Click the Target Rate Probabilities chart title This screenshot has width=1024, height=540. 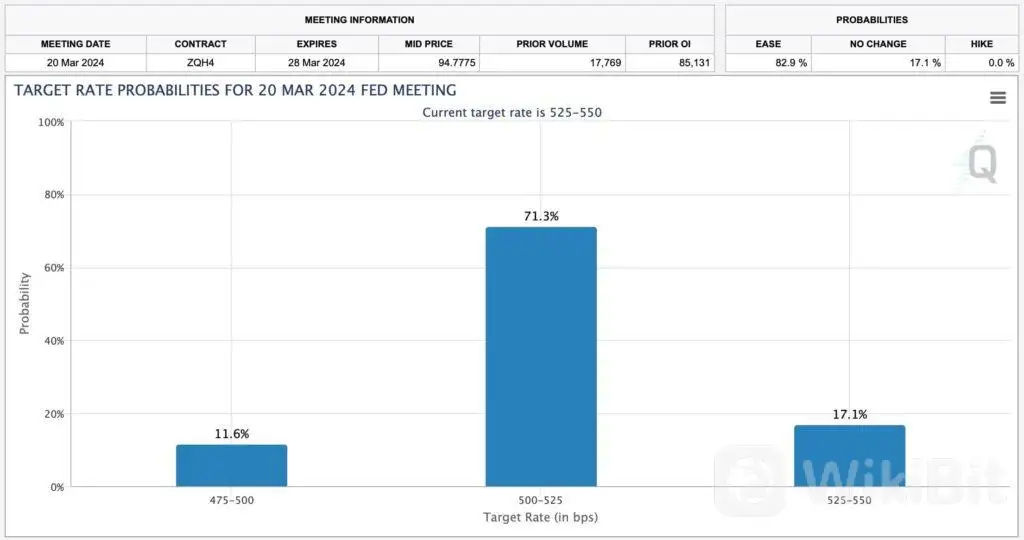point(235,90)
